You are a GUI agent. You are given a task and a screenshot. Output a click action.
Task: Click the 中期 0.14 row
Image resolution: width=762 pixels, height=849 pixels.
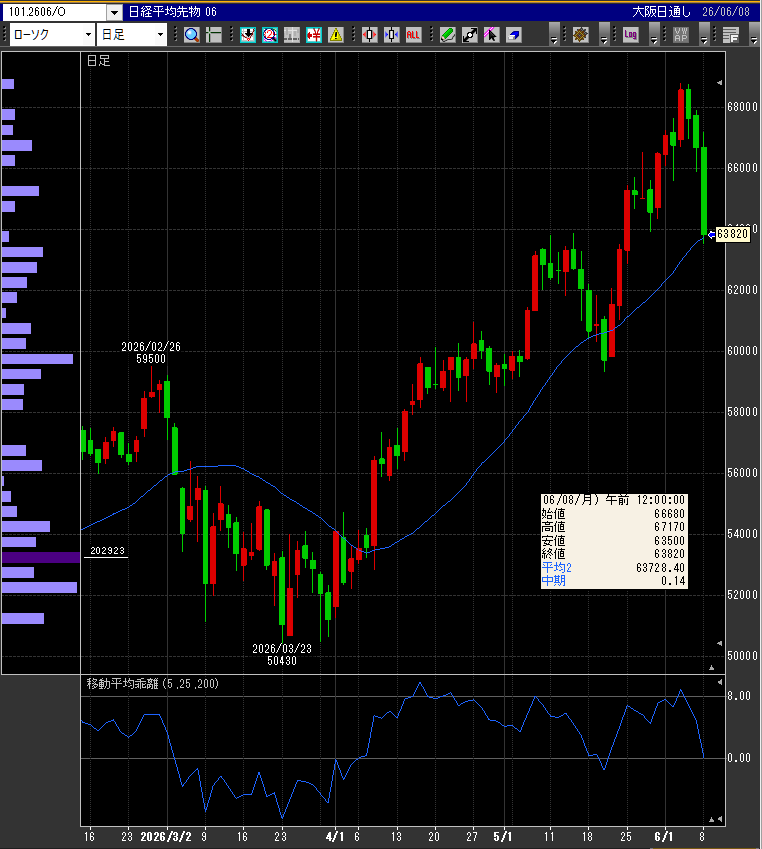click(x=614, y=581)
